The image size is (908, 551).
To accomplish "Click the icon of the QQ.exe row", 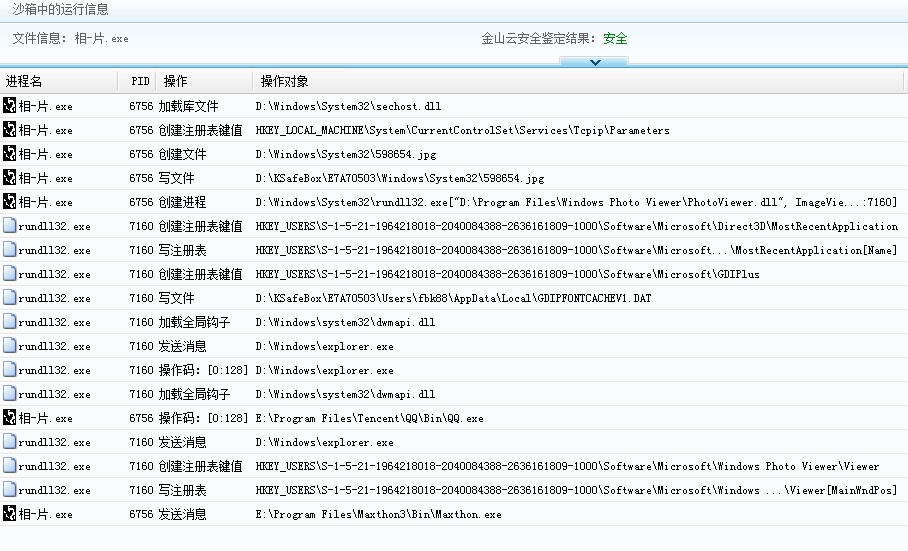I will 9,417.
